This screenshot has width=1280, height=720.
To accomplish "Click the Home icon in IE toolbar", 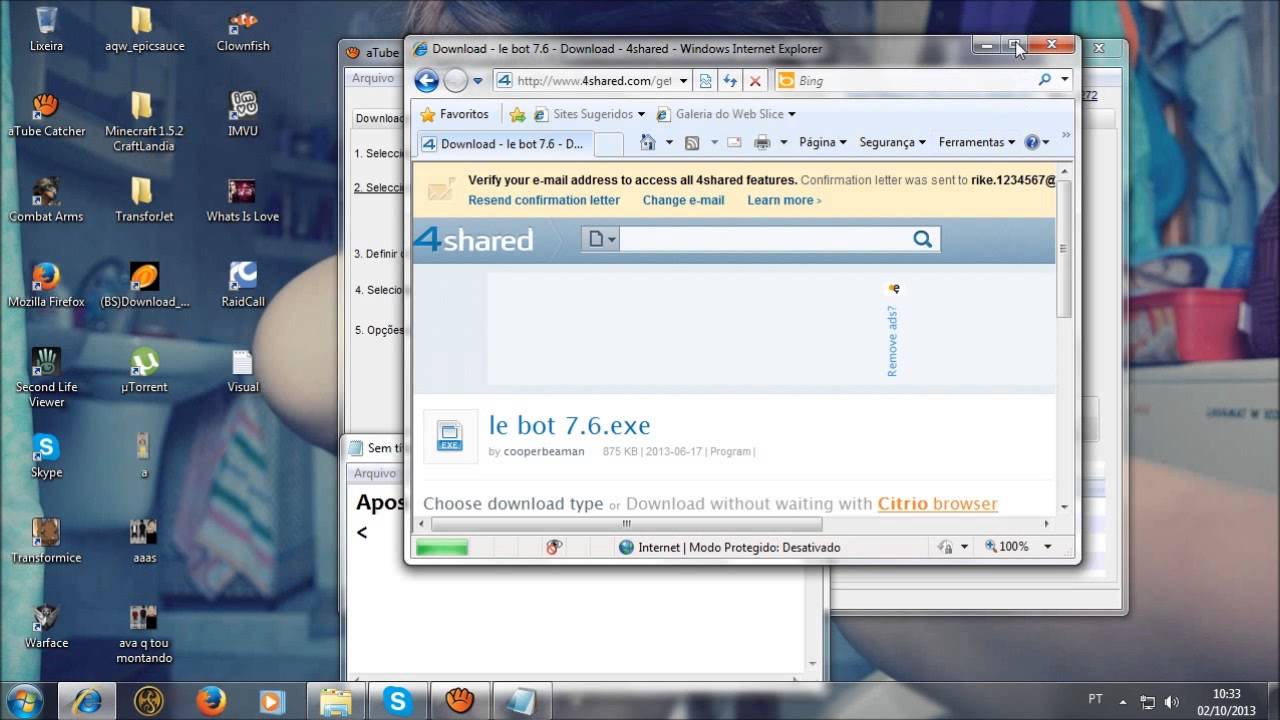I will click(x=647, y=143).
